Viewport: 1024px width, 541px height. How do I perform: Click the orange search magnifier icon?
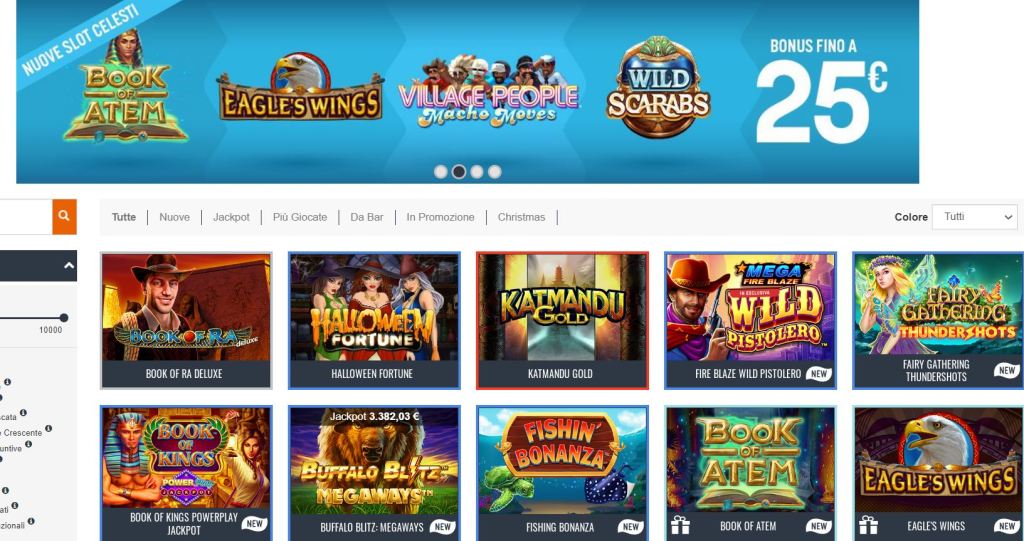click(64, 216)
